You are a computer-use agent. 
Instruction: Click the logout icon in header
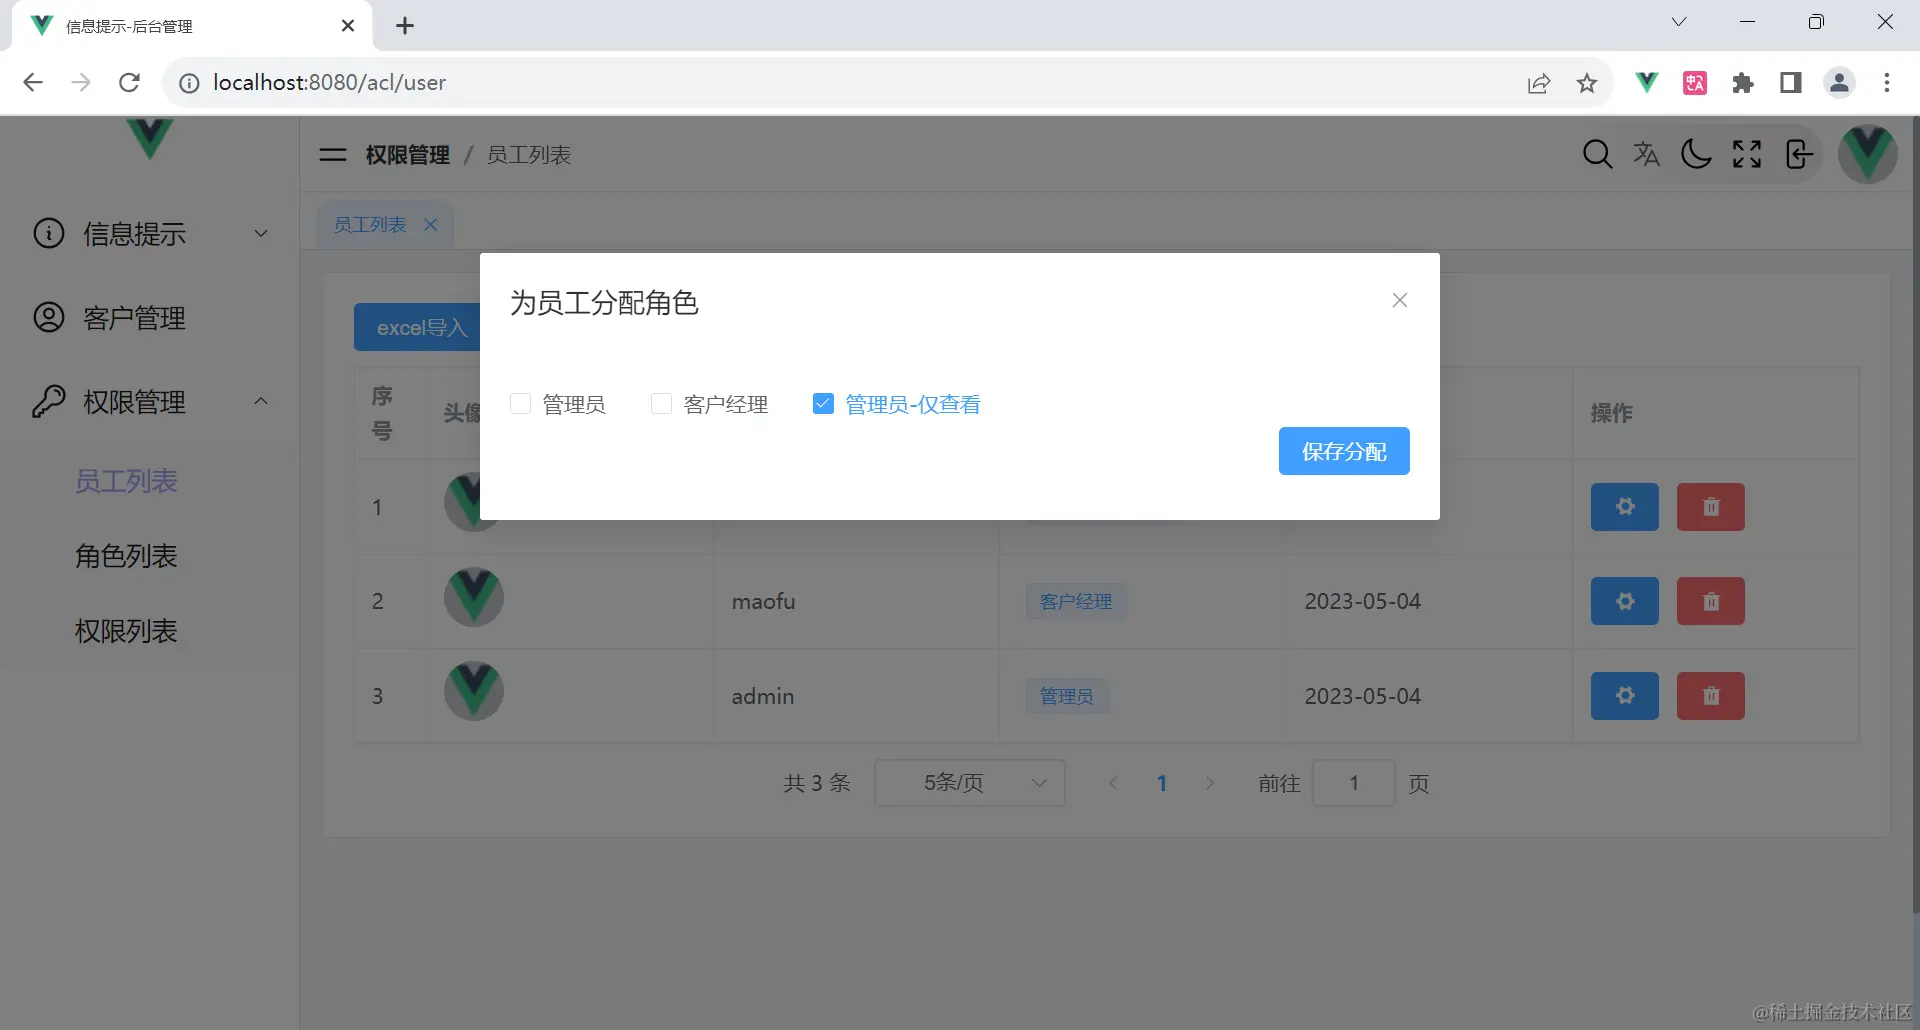tap(1798, 154)
